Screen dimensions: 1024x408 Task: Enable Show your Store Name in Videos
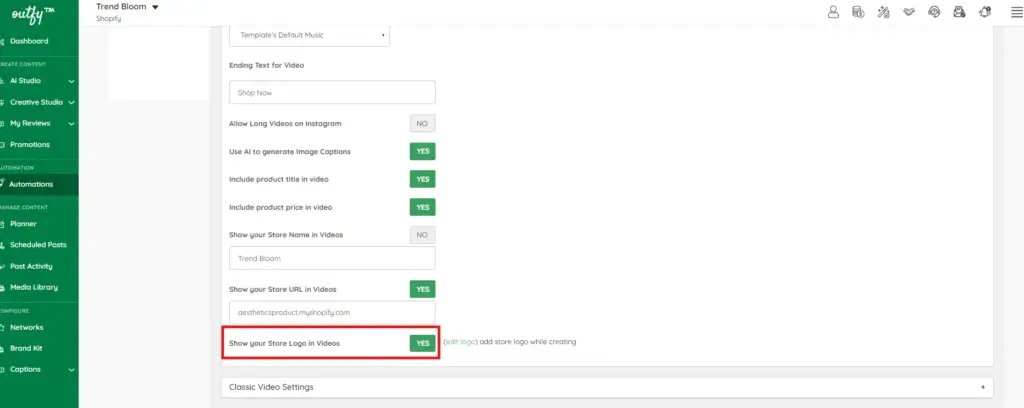[x=423, y=235]
